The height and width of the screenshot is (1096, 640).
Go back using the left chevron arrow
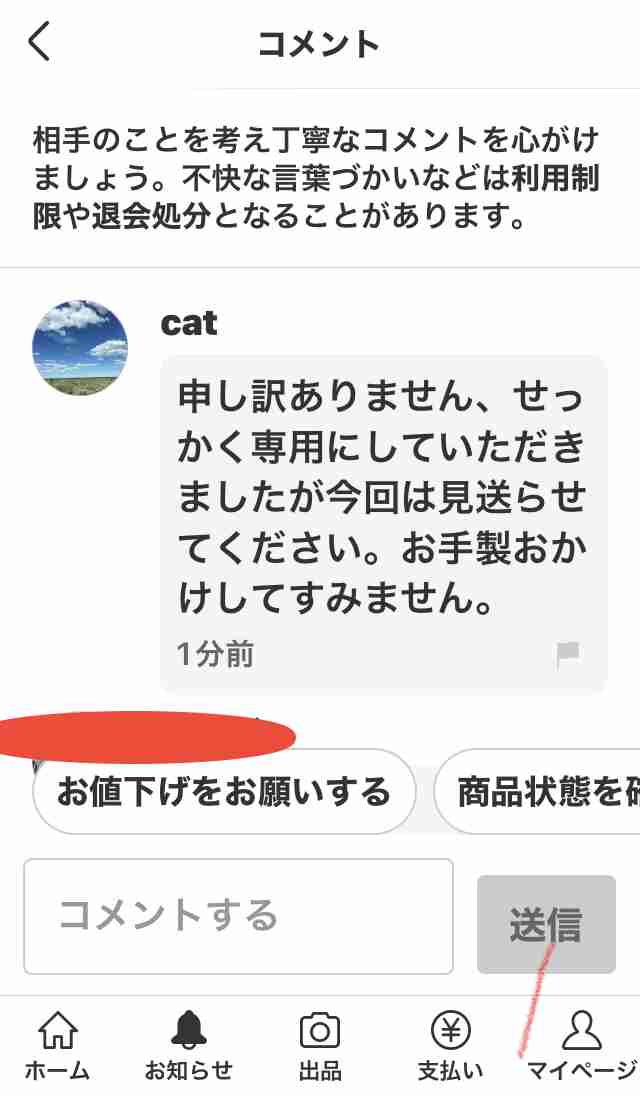point(40,41)
